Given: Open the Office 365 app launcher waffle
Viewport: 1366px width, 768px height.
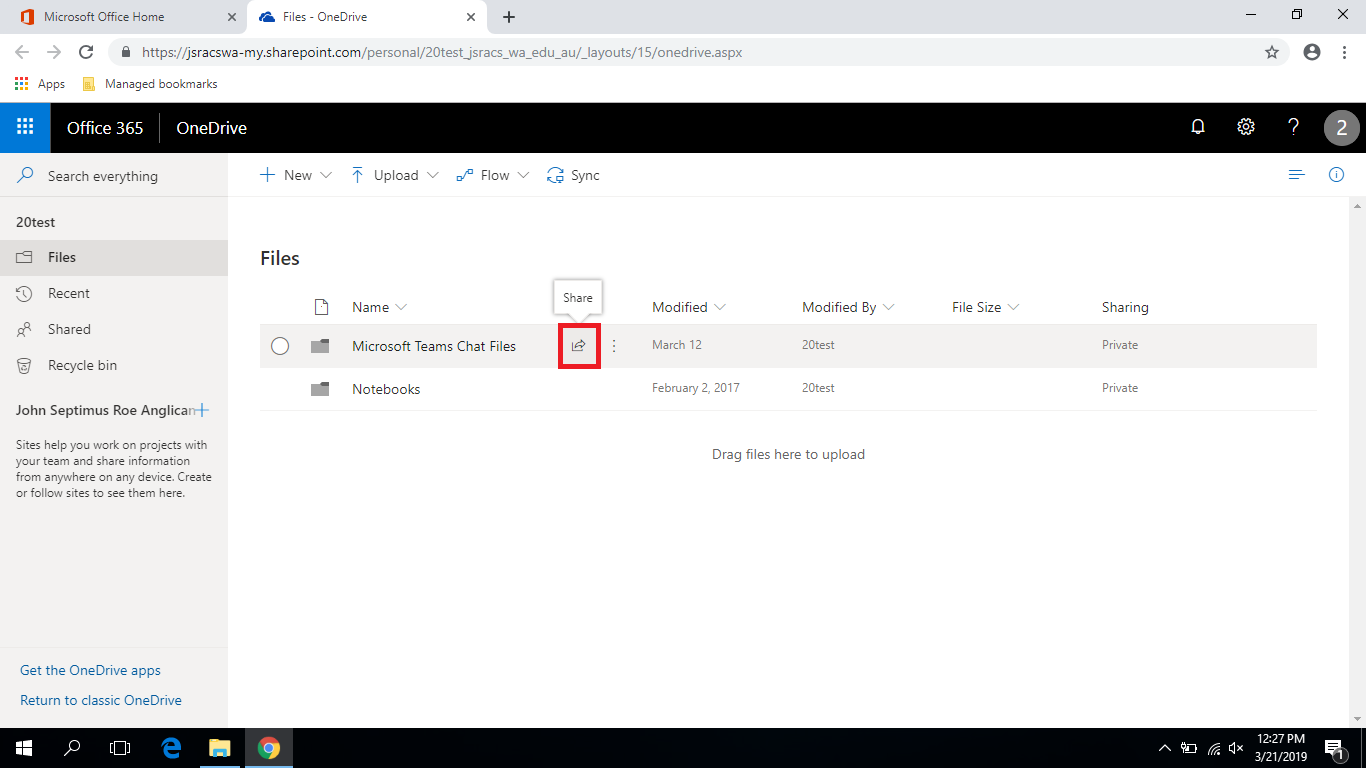Looking at the screenshot, I should click(x=25, y=127).
